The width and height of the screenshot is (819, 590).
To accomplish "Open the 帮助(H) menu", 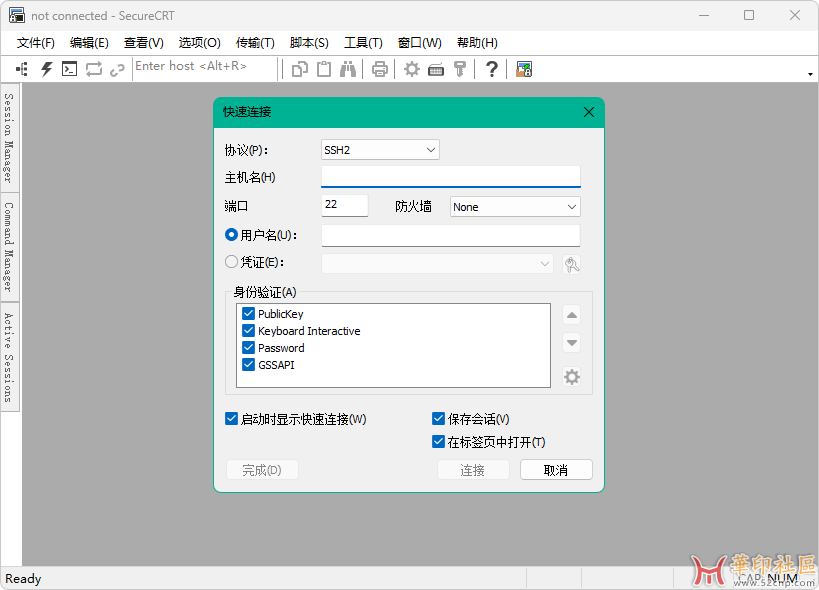I will [477, 43].
